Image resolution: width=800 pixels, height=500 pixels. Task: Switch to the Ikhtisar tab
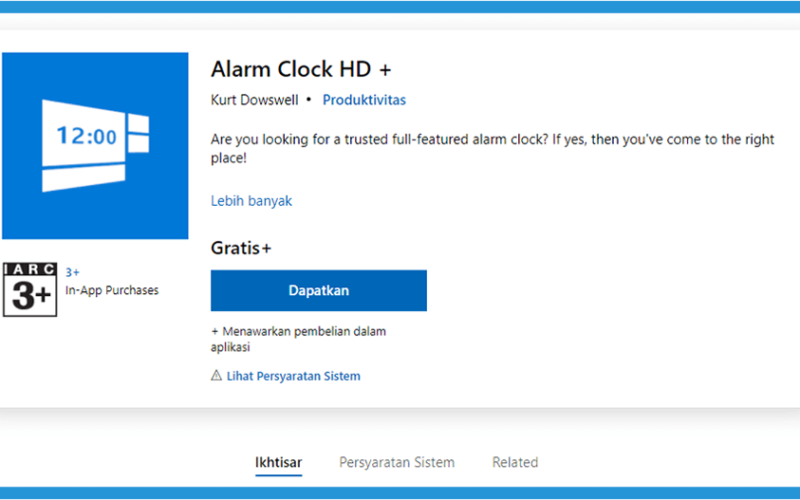279,462
